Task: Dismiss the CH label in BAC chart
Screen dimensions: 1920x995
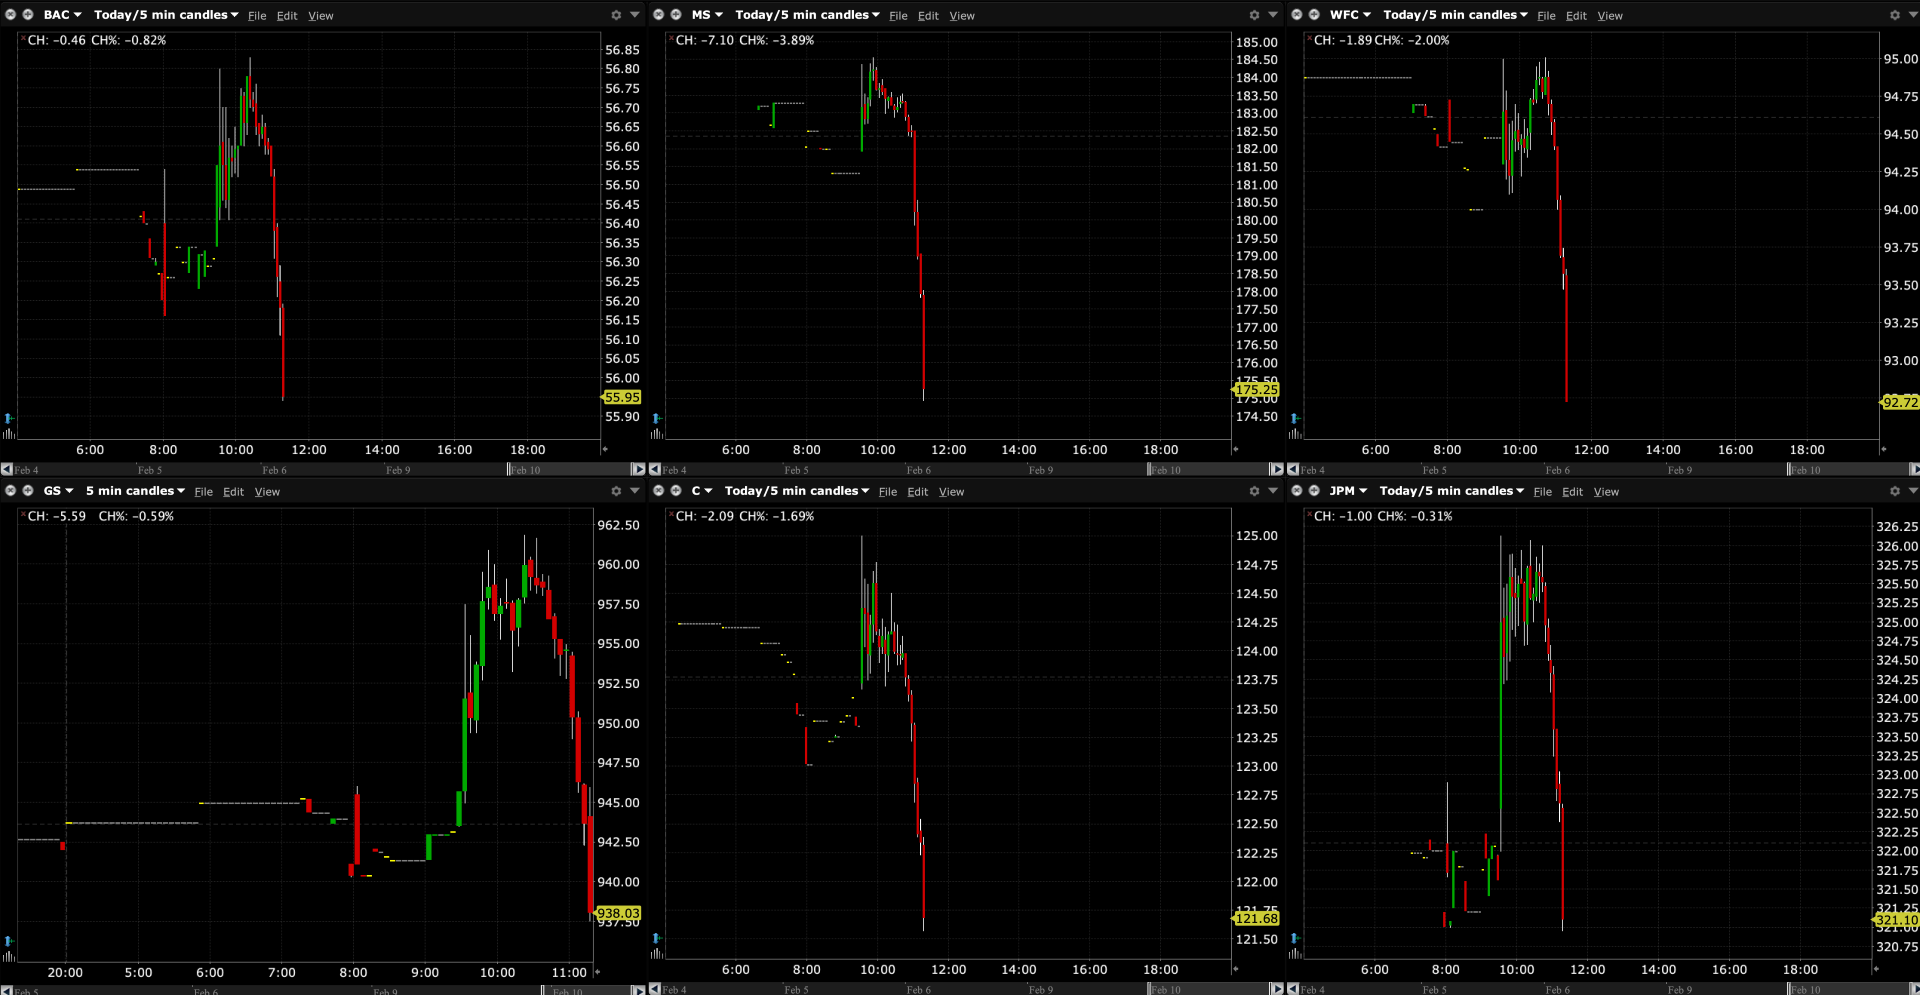Action: [x=22, y=39]
